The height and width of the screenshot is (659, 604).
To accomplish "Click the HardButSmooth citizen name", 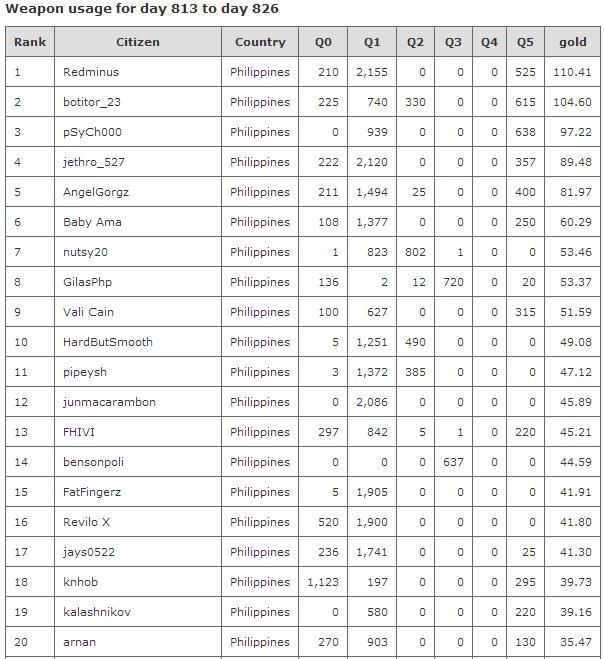I will point(108,342).
